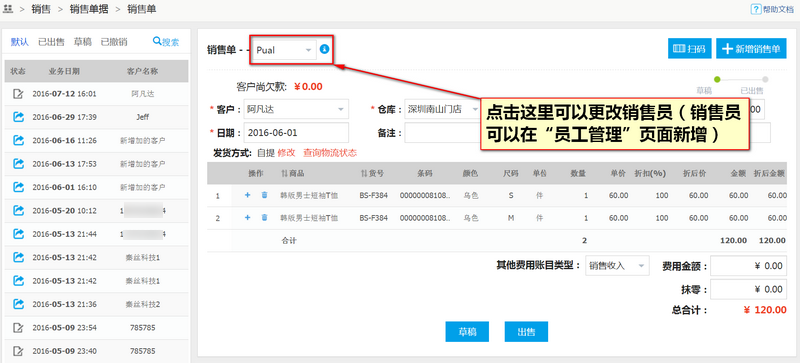Click the 修改 shipping method link
Screen dimensions: 800x363
coord(287,153)
